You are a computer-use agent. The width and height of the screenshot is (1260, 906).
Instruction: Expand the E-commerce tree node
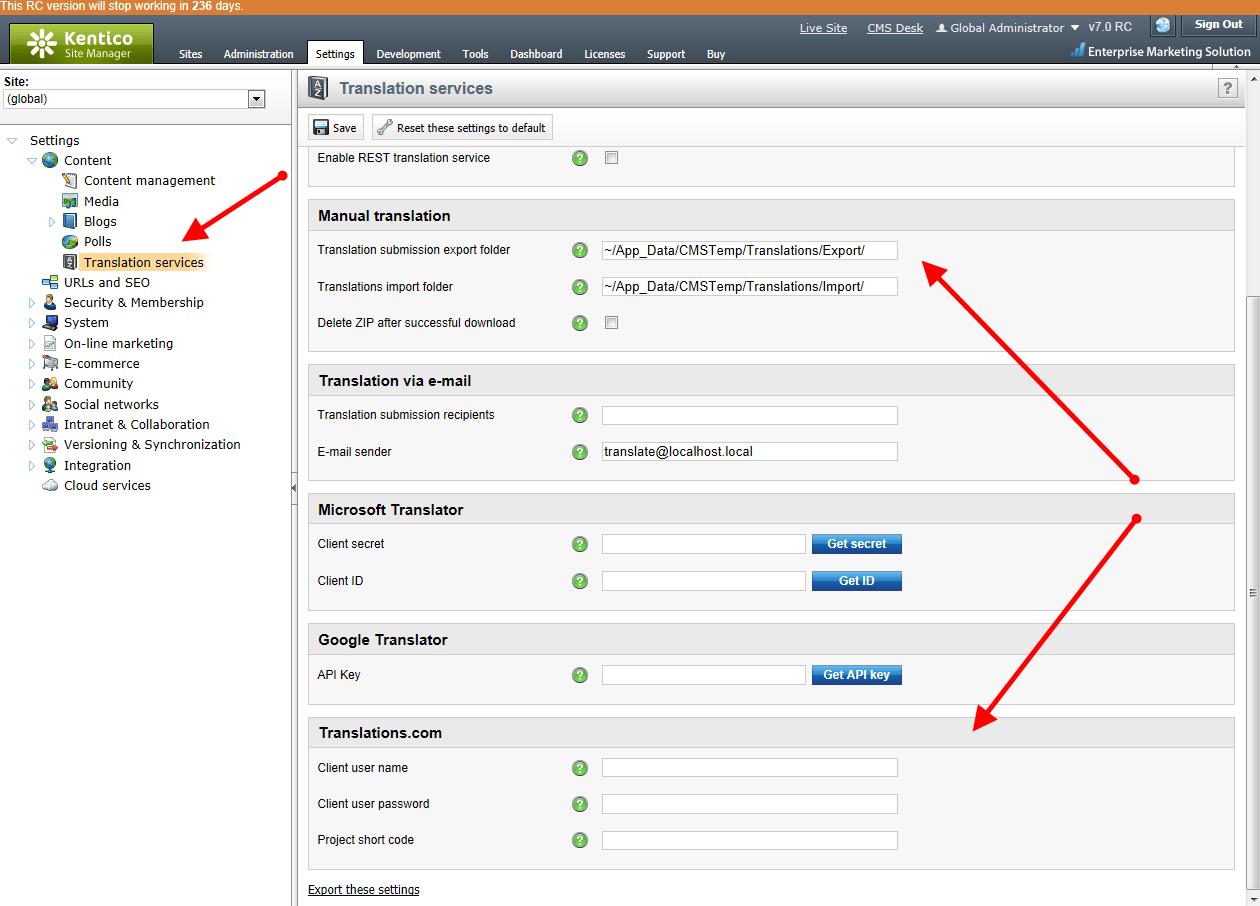(x=32, y=364)
